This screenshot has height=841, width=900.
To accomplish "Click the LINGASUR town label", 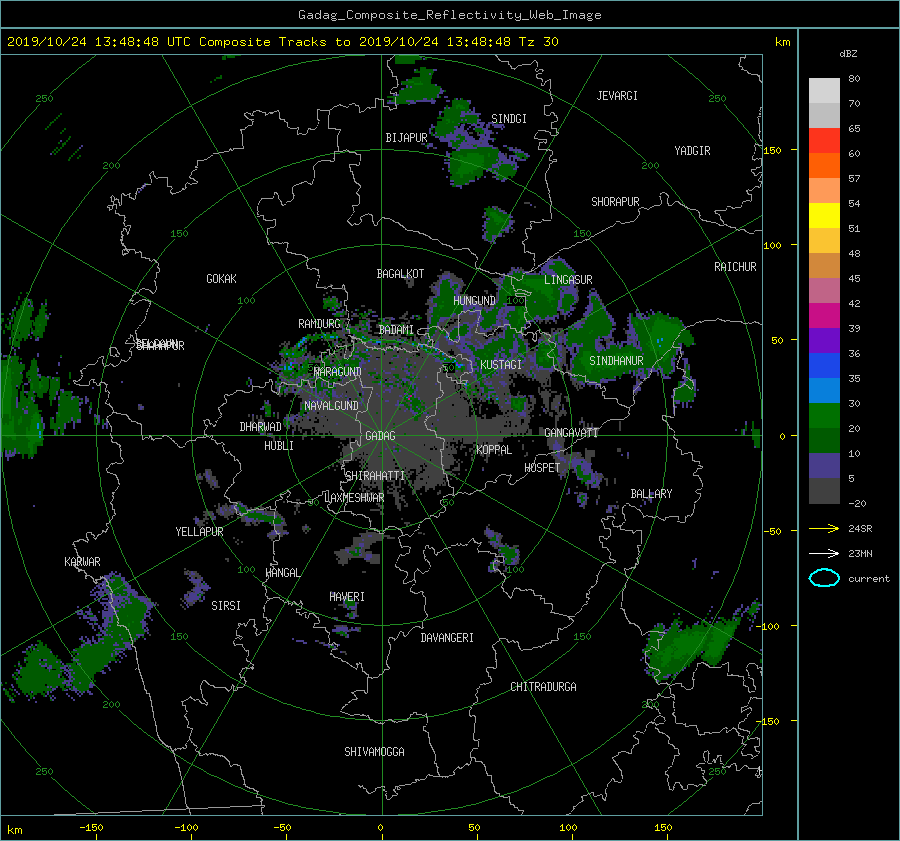I will pos(568,280).
